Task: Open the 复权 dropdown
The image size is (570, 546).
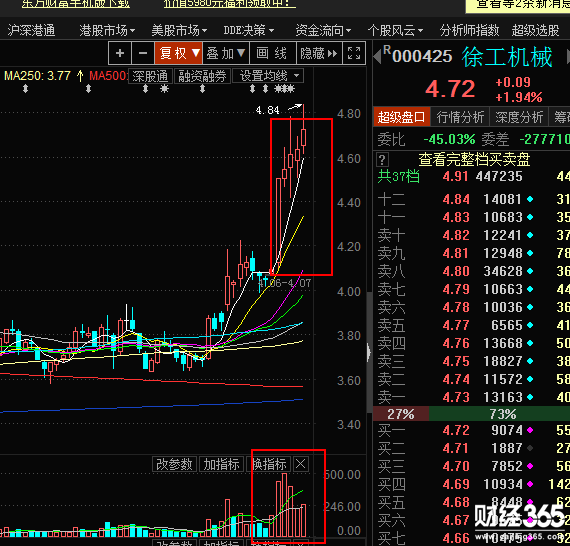Action: (x=178, y=53)
